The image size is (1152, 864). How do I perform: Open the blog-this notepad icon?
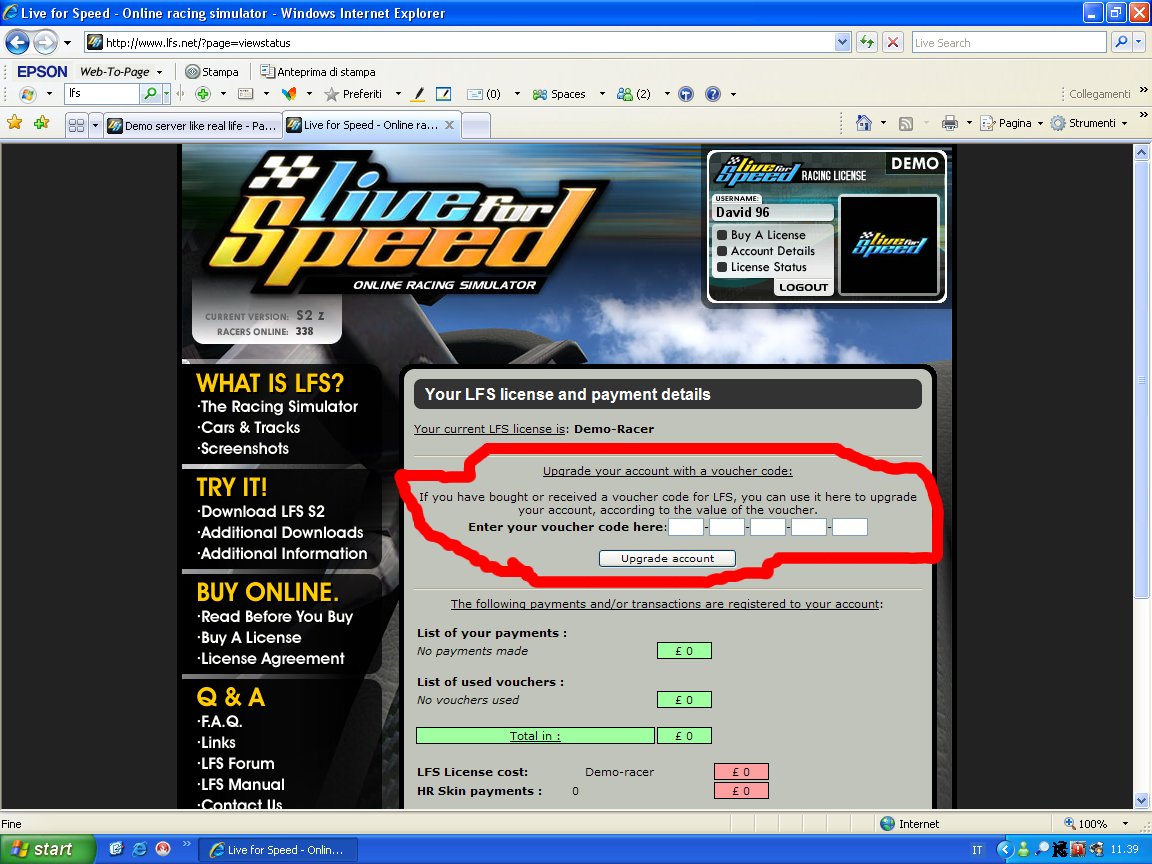pos(444,94)
